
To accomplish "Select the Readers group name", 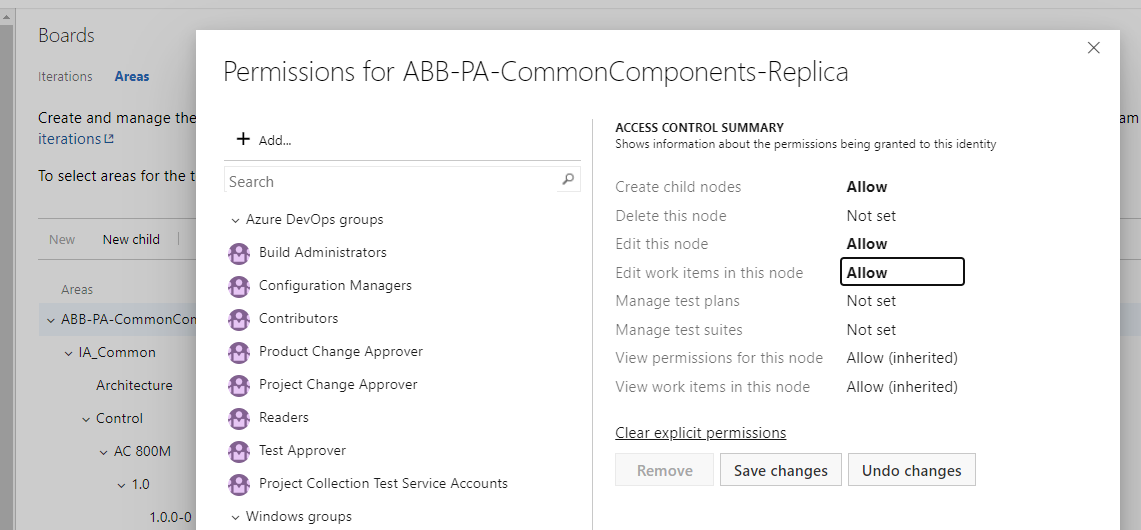I will [x=284, y=417].
